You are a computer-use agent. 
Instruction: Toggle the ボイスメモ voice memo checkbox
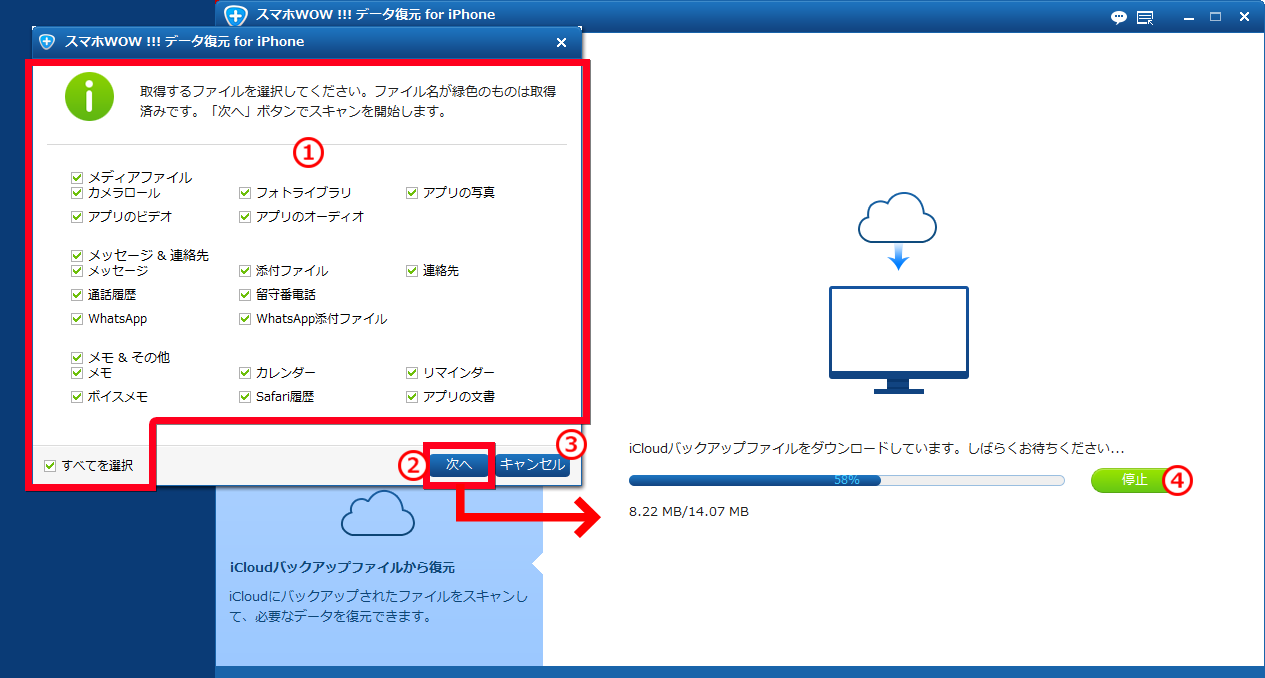(77, 396)
